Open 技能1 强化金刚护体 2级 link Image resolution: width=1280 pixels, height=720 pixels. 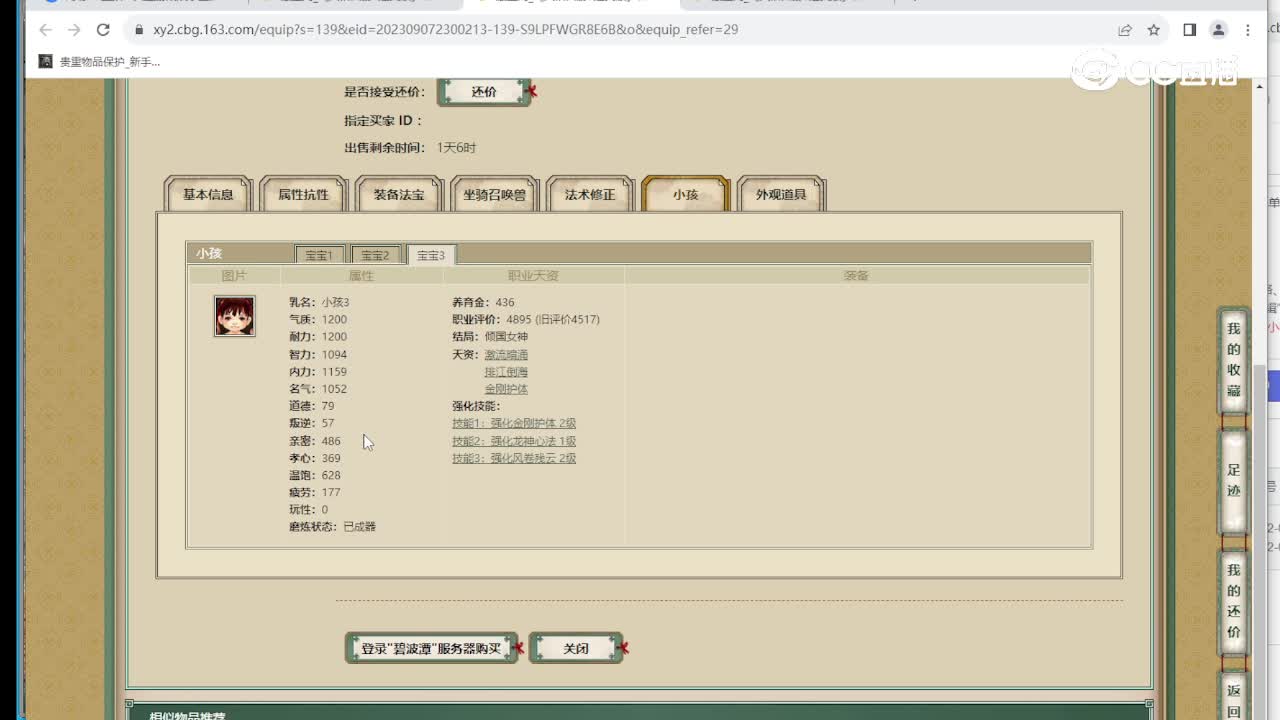click(x=514, y=424)
